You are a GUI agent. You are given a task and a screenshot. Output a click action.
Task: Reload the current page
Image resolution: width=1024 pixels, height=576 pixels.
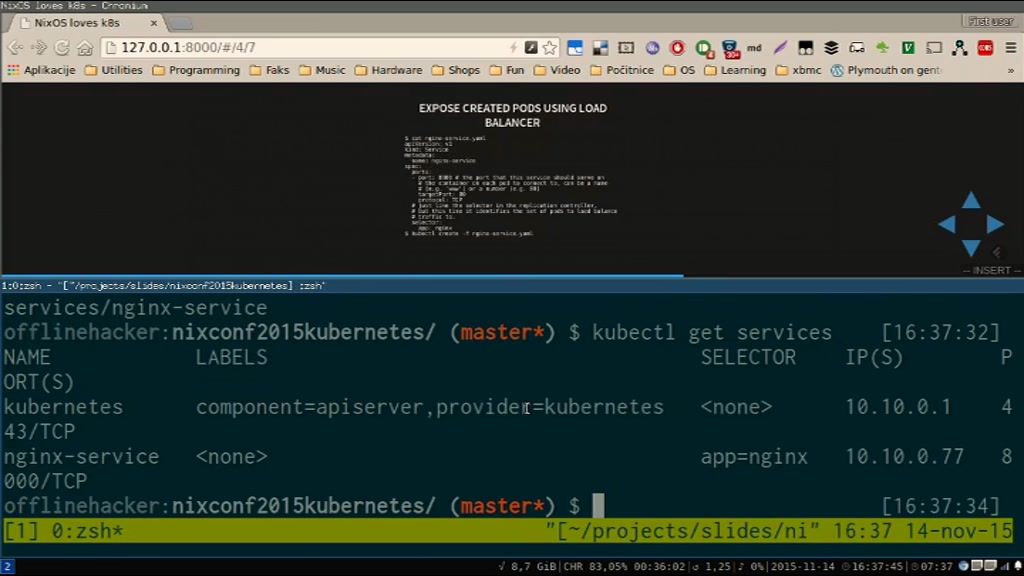[62, 47]
